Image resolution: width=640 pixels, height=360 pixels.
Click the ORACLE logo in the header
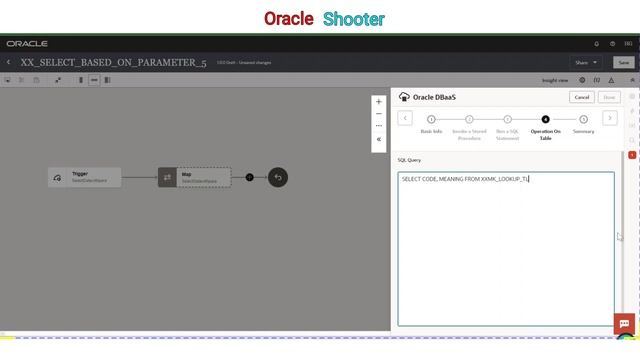point(27,44)
